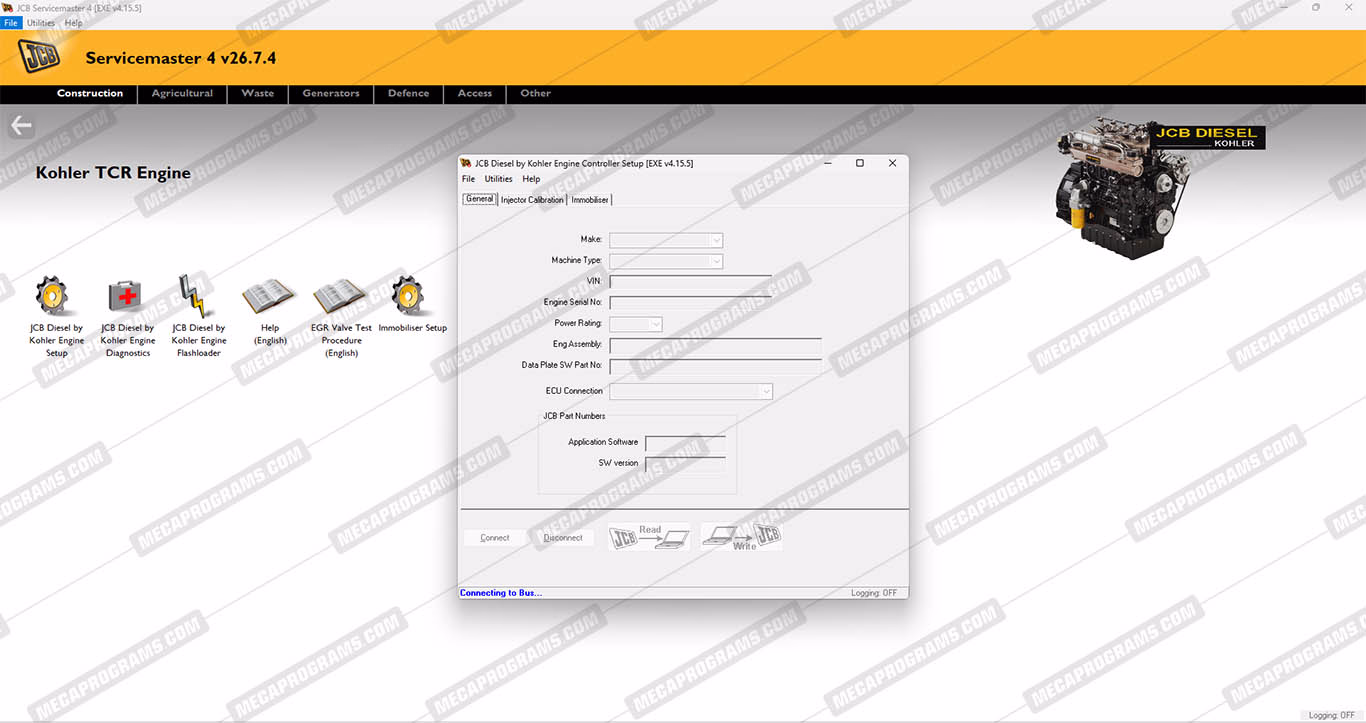Image resolution: width=1366 pixels, height=723 pixels.
Task: Select the Defence category tab
Action: click(x=409, y=94)
